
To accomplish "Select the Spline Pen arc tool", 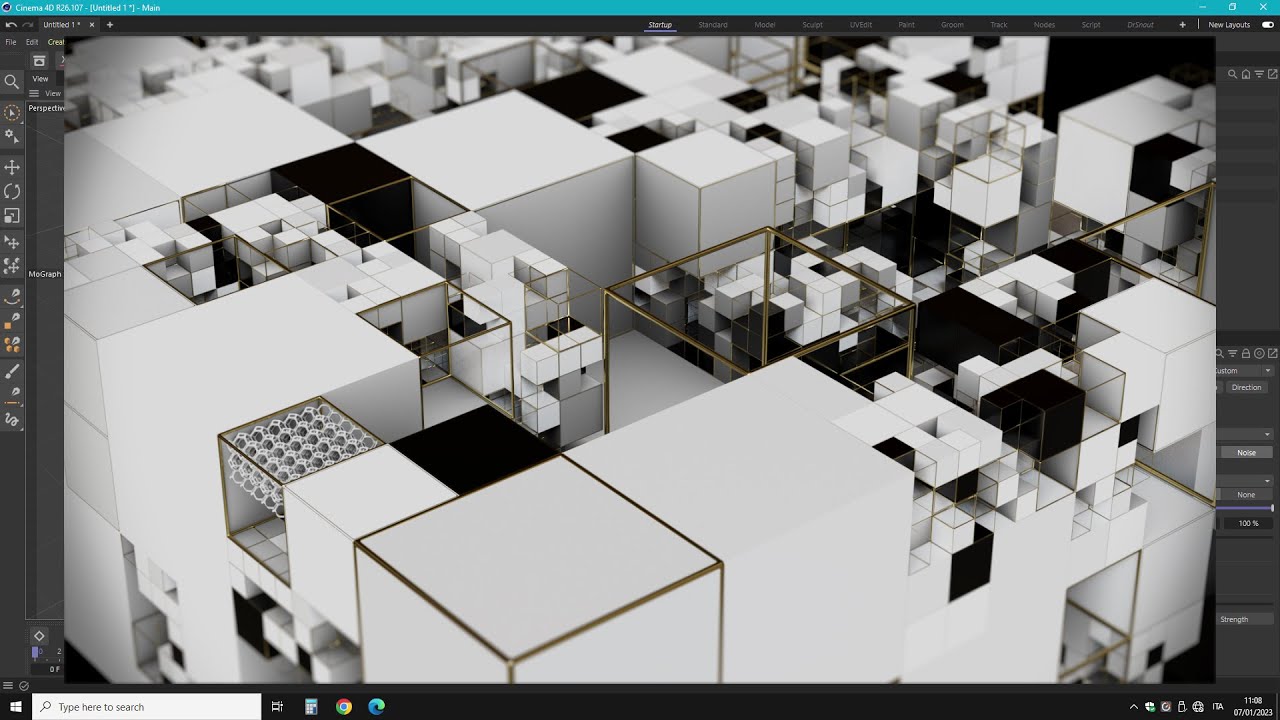I will pos(12,296).
